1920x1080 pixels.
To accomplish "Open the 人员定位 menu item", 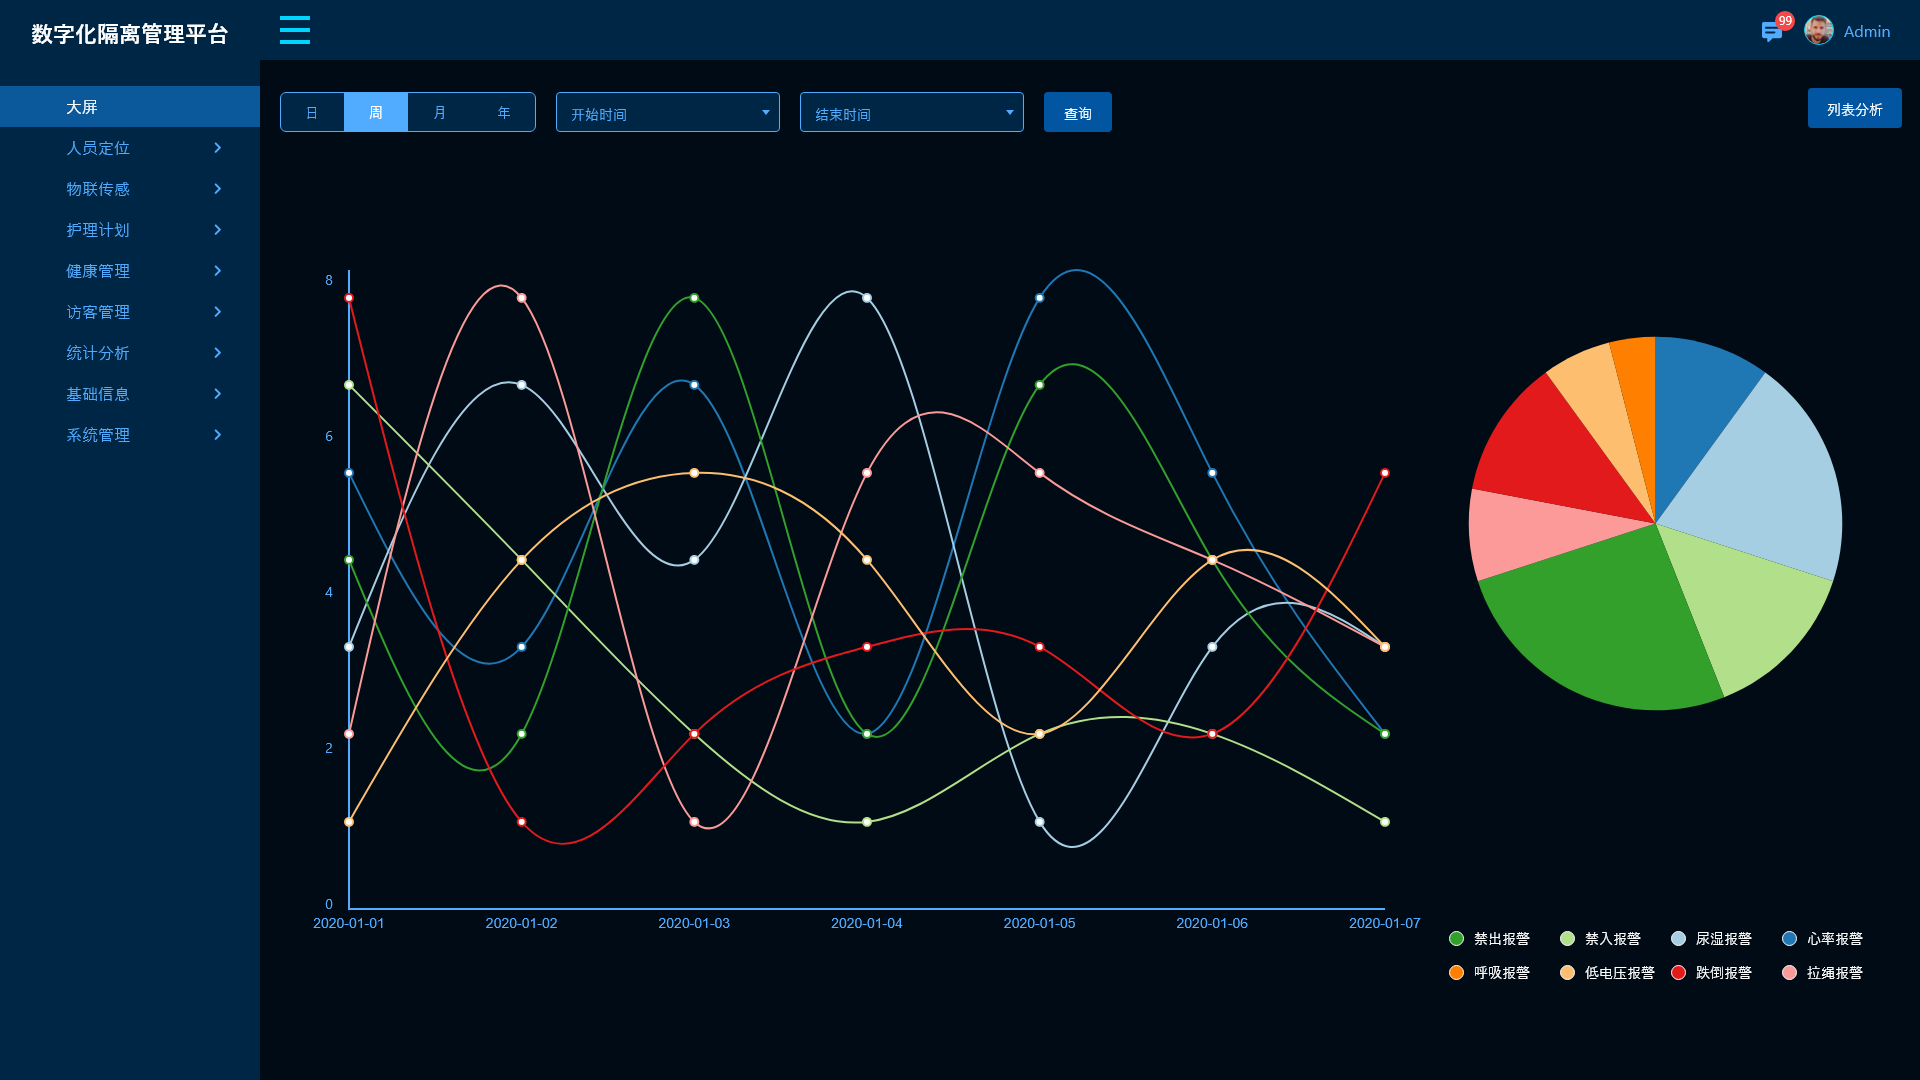I will pyautogui.click(x=130, y=148).
